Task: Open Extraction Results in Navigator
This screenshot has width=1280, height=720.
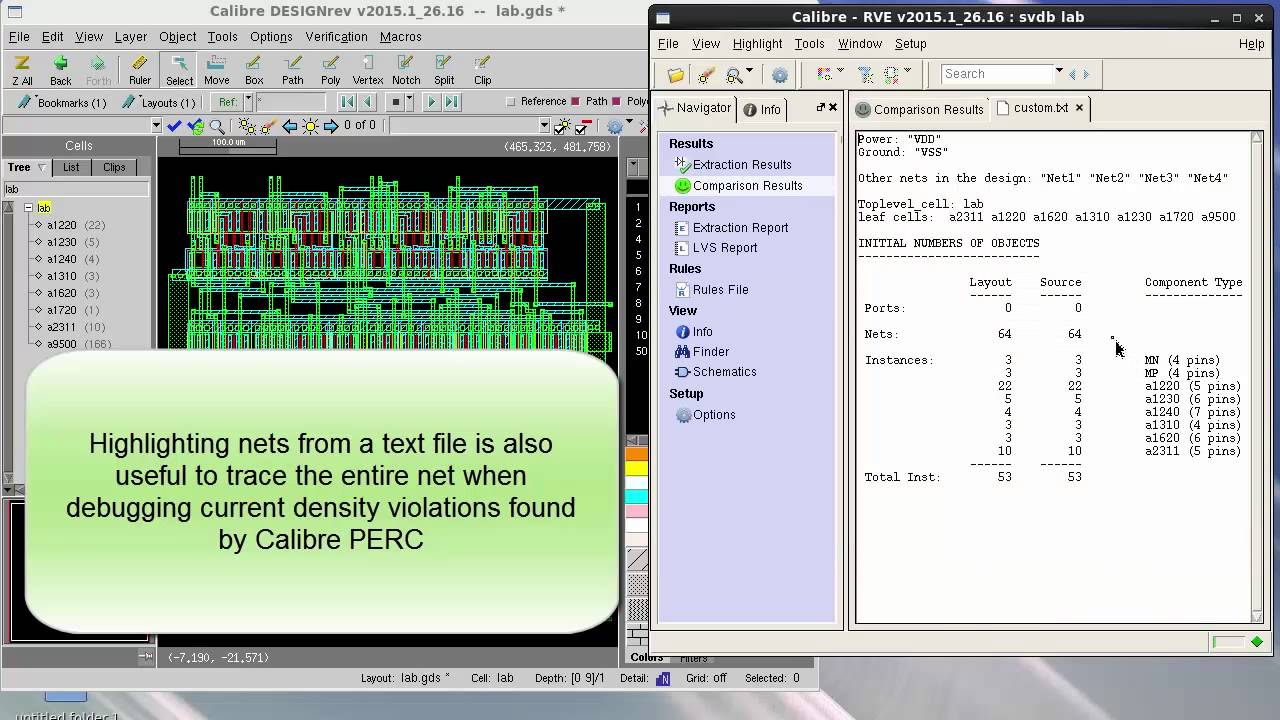Action: (x=733, y=165)
